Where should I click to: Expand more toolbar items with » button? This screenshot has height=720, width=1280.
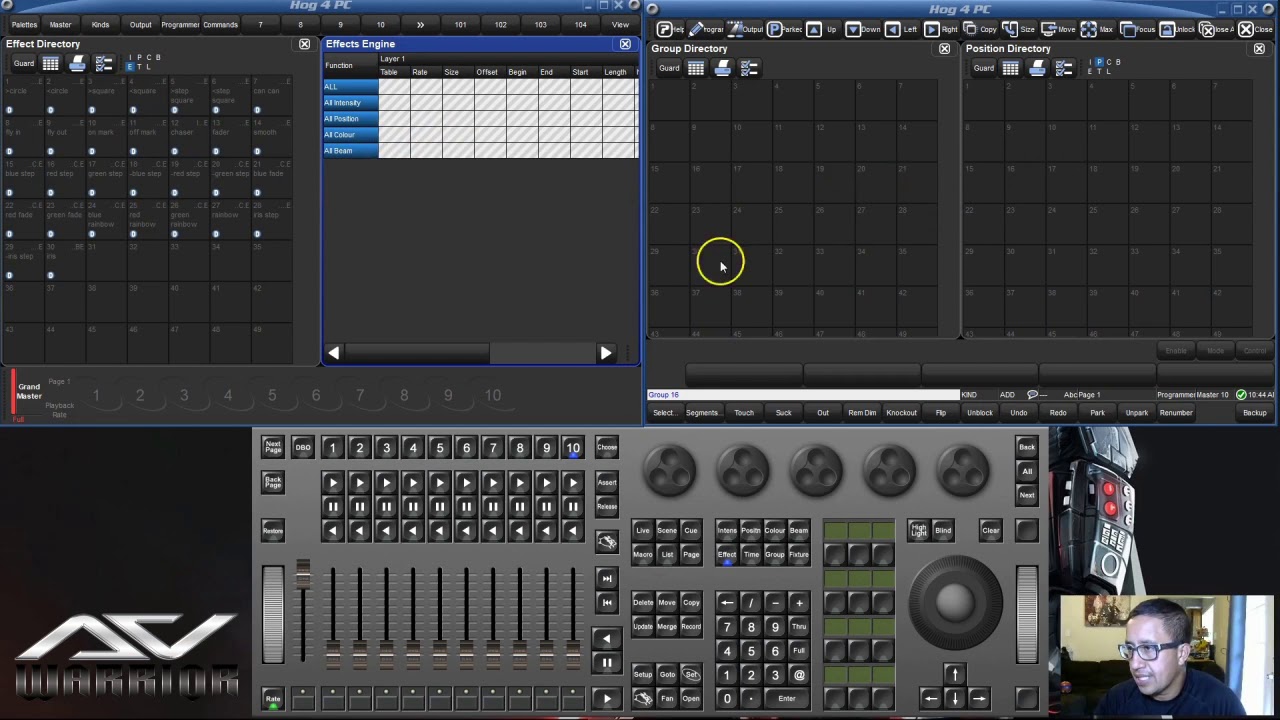click(x=420, y=24)
